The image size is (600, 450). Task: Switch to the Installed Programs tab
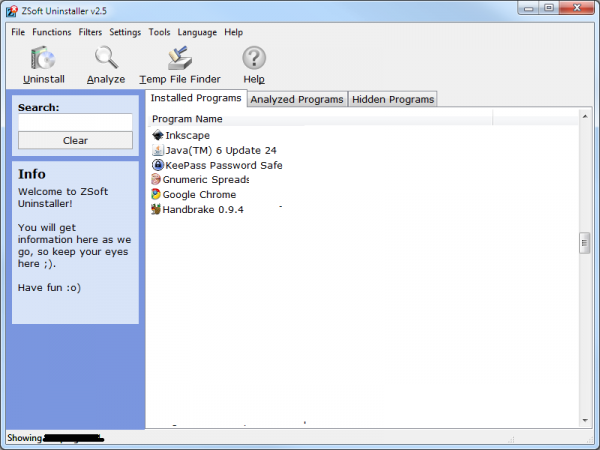tap(196, 98)
